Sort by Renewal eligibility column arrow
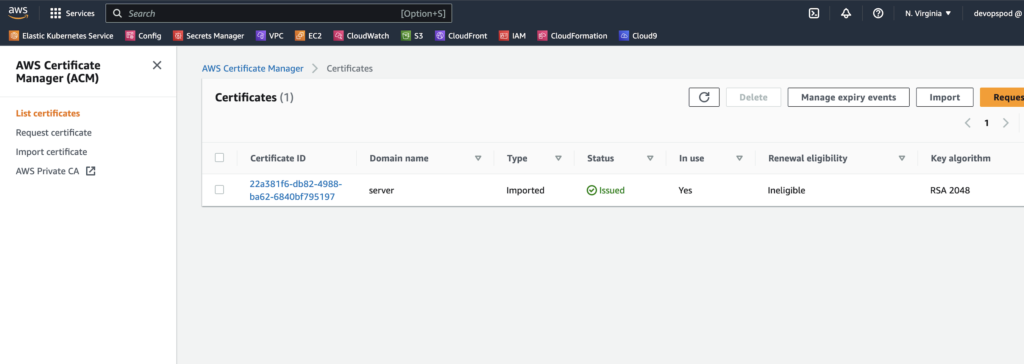 pos(902,158)
